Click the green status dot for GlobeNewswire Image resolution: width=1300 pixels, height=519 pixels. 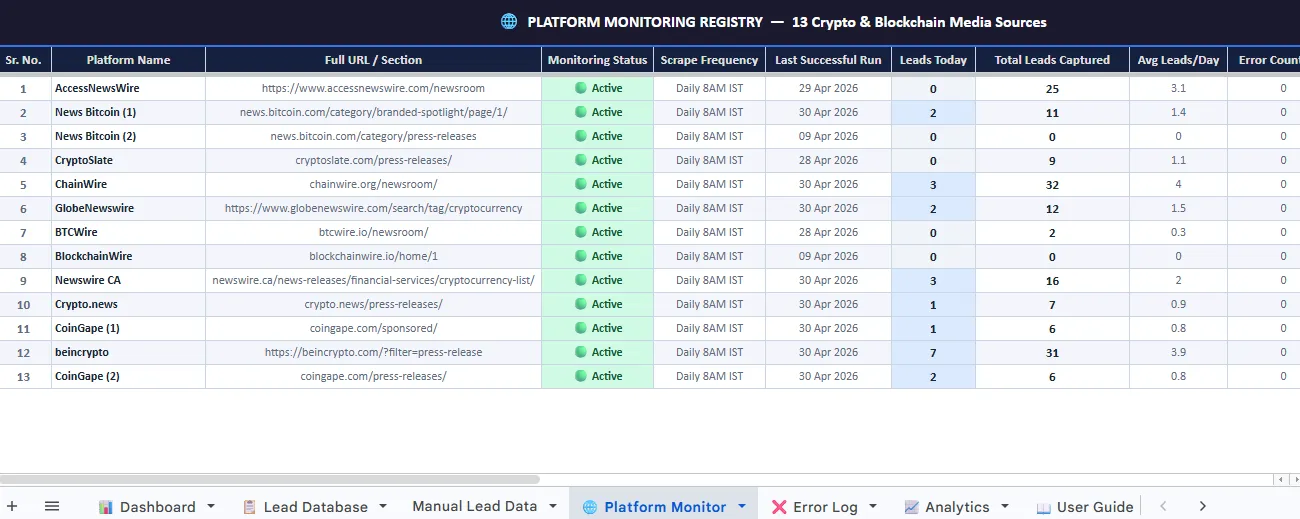pyautogui.click(x=581, y=208)
